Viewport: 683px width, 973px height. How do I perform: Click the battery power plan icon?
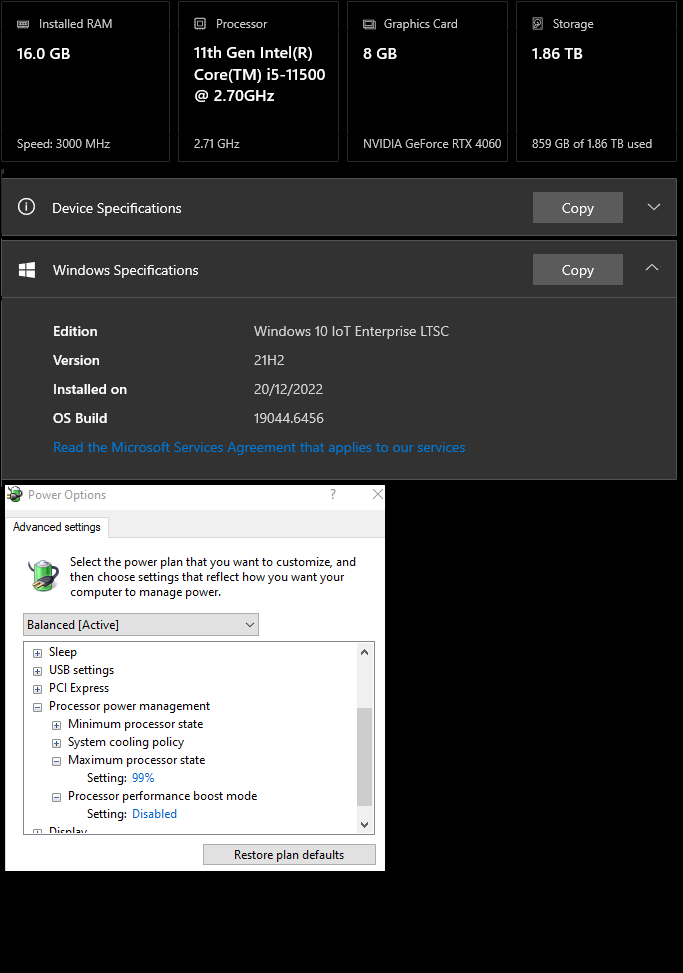coord(43,575)
